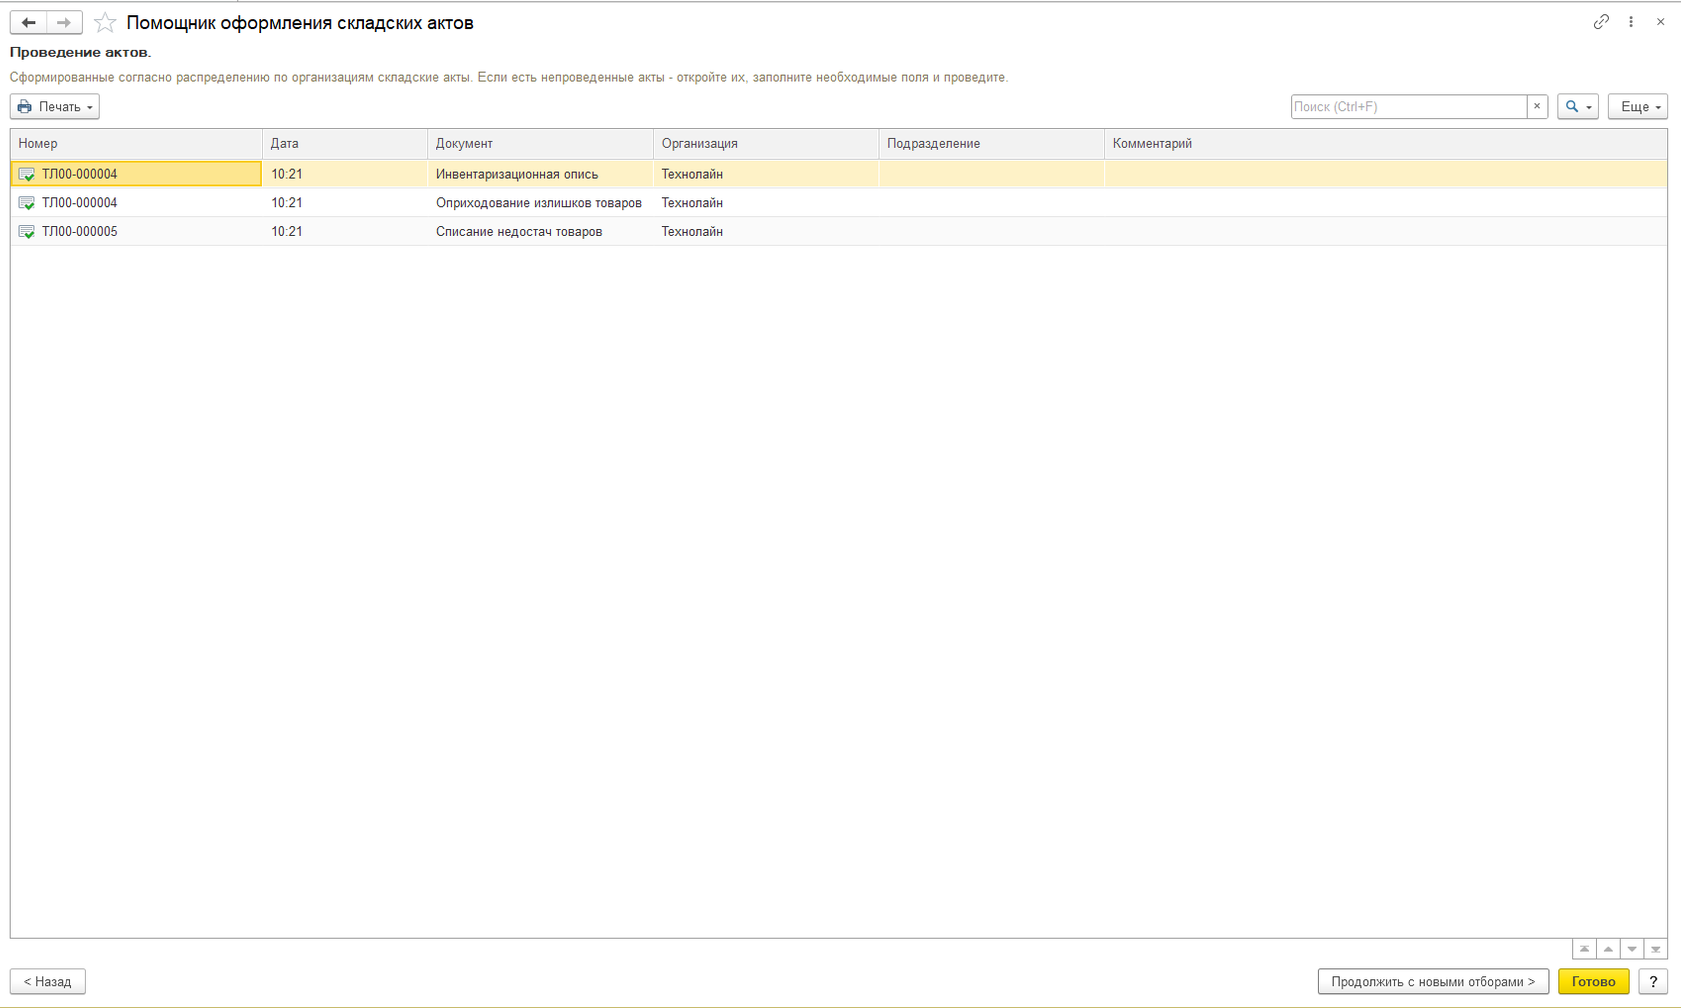The width and height of the screenshot is (1681, 1008).
Task: Open the Еще menu
Action: 1638,106
